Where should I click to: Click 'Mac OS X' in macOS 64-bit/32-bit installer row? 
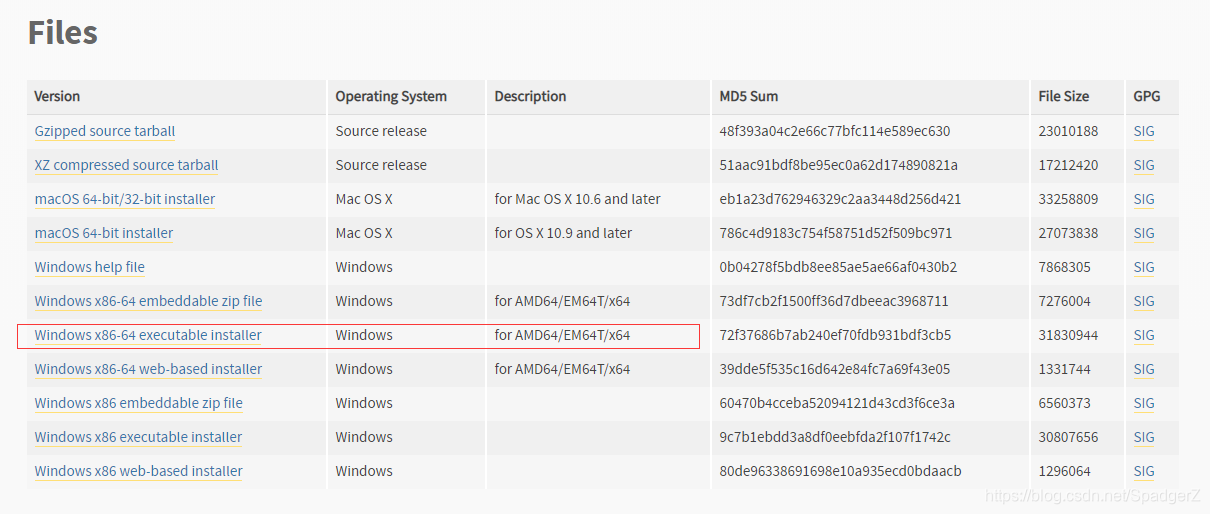click(364, 199)
